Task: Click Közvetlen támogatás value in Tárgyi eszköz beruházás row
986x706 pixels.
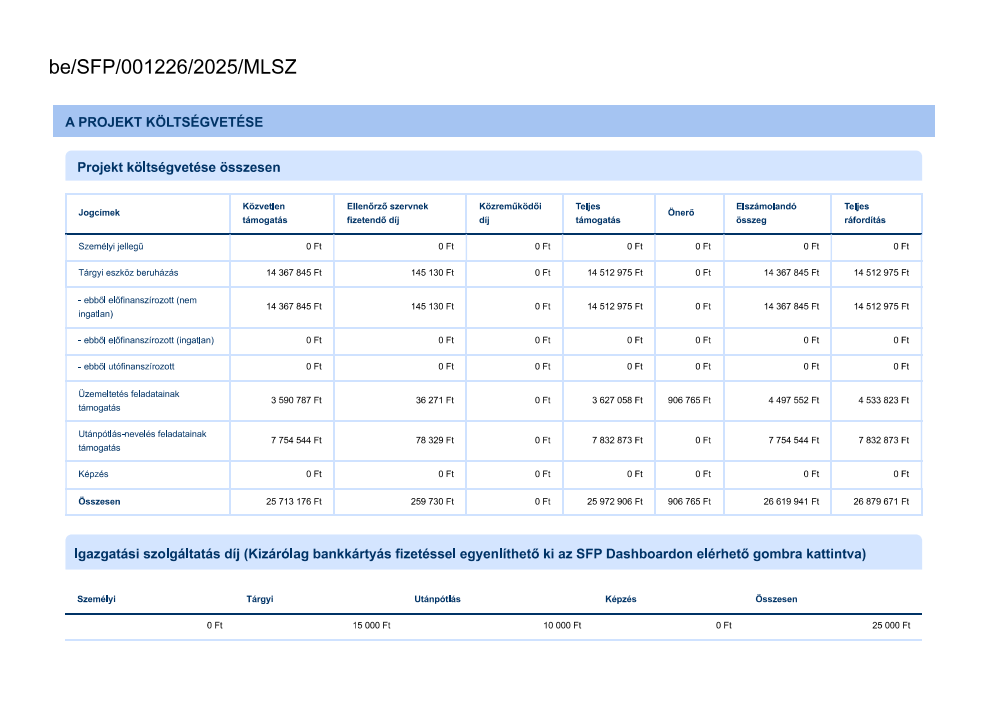Action: (x=294, y=273)
